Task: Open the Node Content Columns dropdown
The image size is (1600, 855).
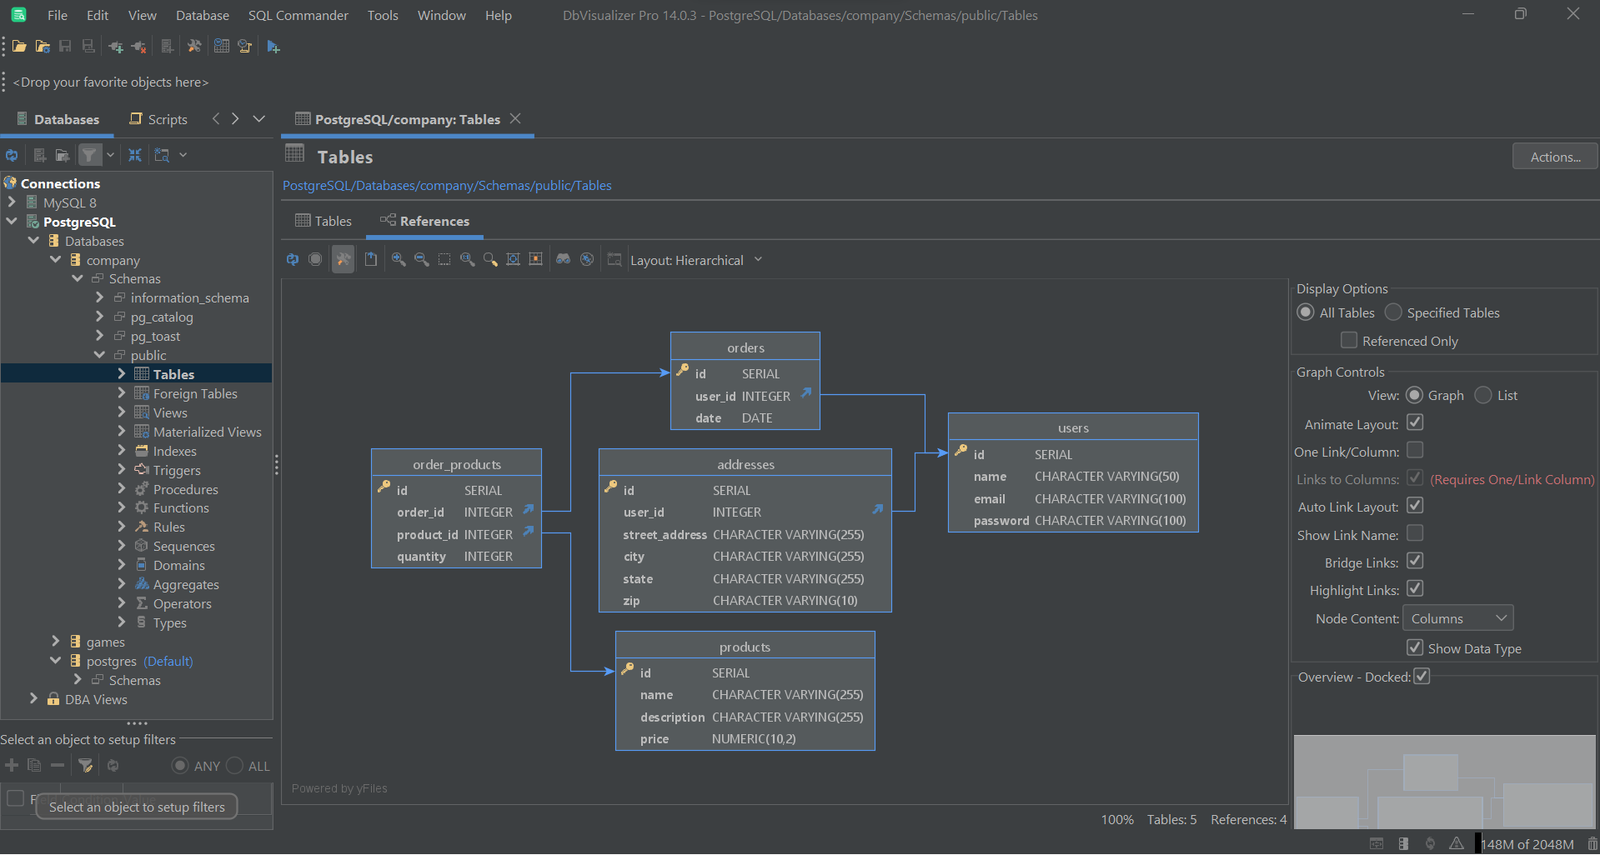Action: click(x=1458, y=618)
